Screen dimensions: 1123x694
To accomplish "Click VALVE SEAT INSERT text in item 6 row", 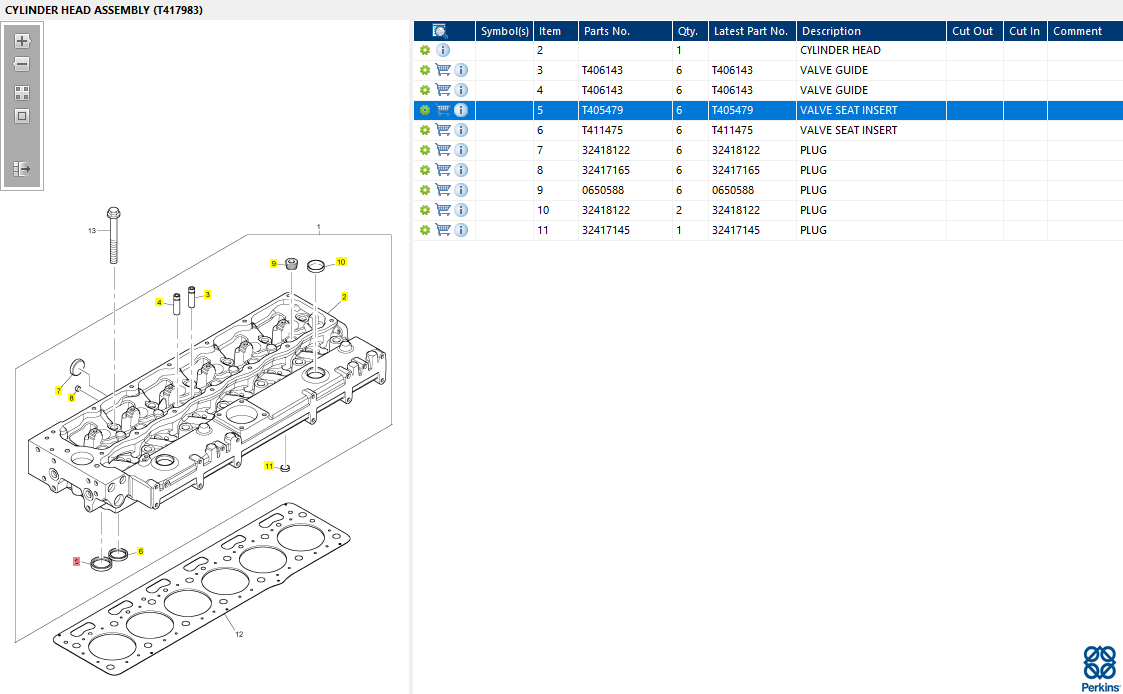I will tap(848, 130).
